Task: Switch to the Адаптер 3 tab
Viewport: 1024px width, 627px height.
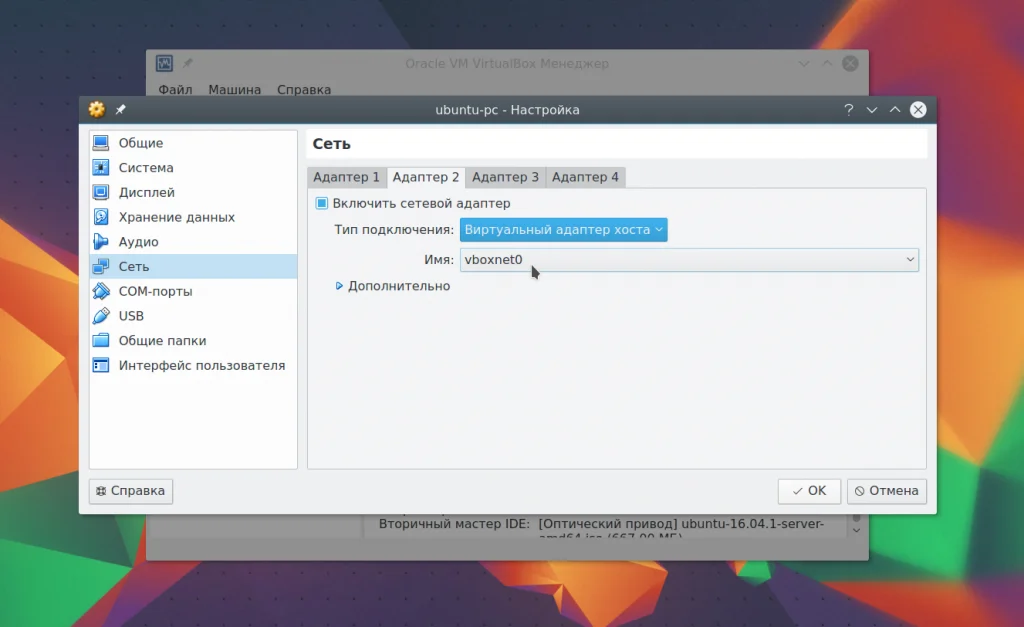Action: (505, 177)
